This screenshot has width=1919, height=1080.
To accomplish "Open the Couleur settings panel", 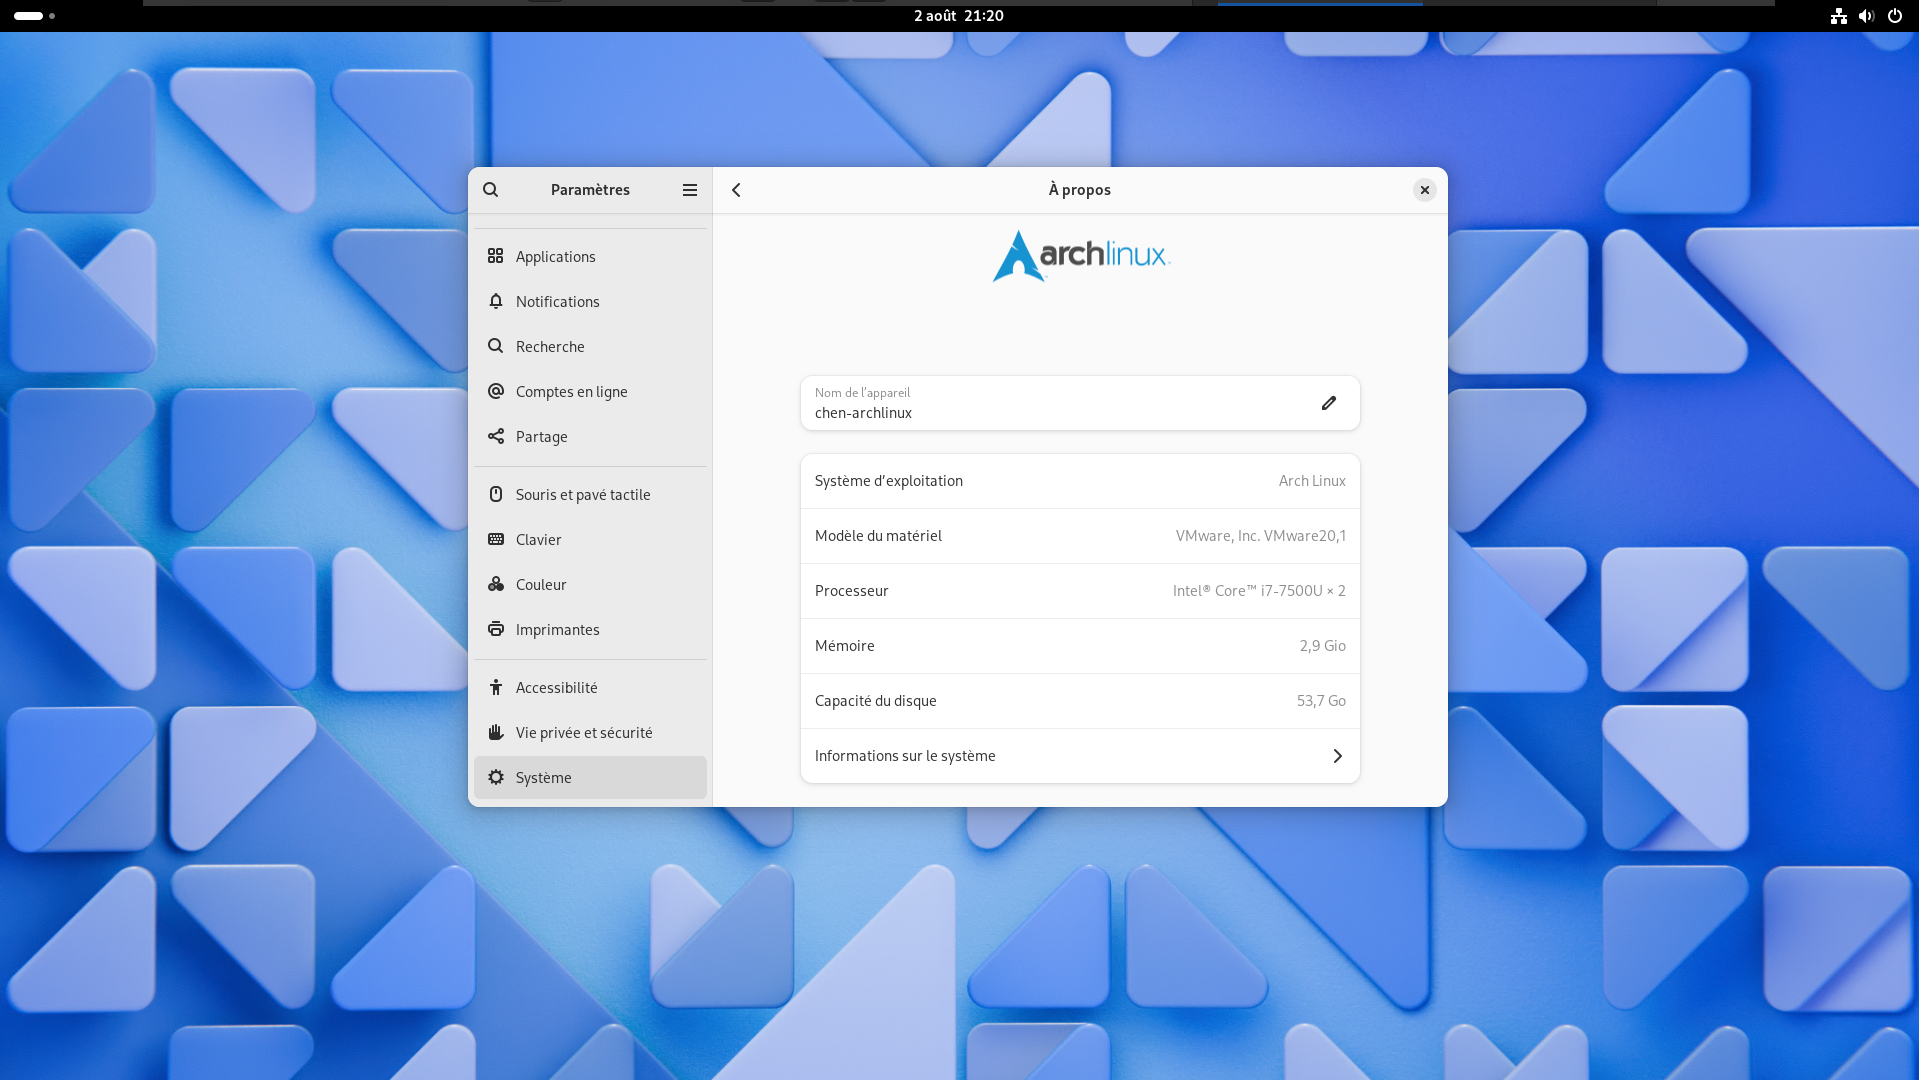I will point(590,584).
